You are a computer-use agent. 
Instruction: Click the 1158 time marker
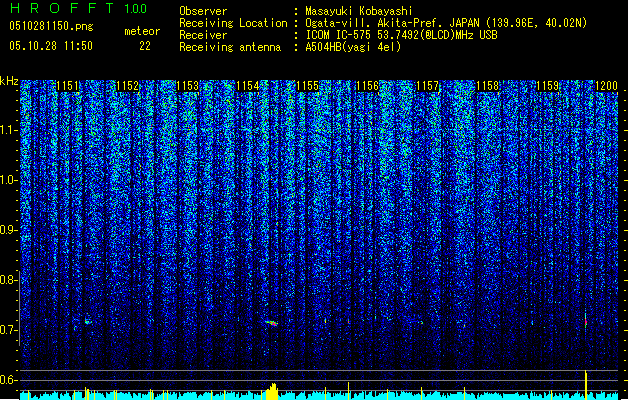[487, 86]
